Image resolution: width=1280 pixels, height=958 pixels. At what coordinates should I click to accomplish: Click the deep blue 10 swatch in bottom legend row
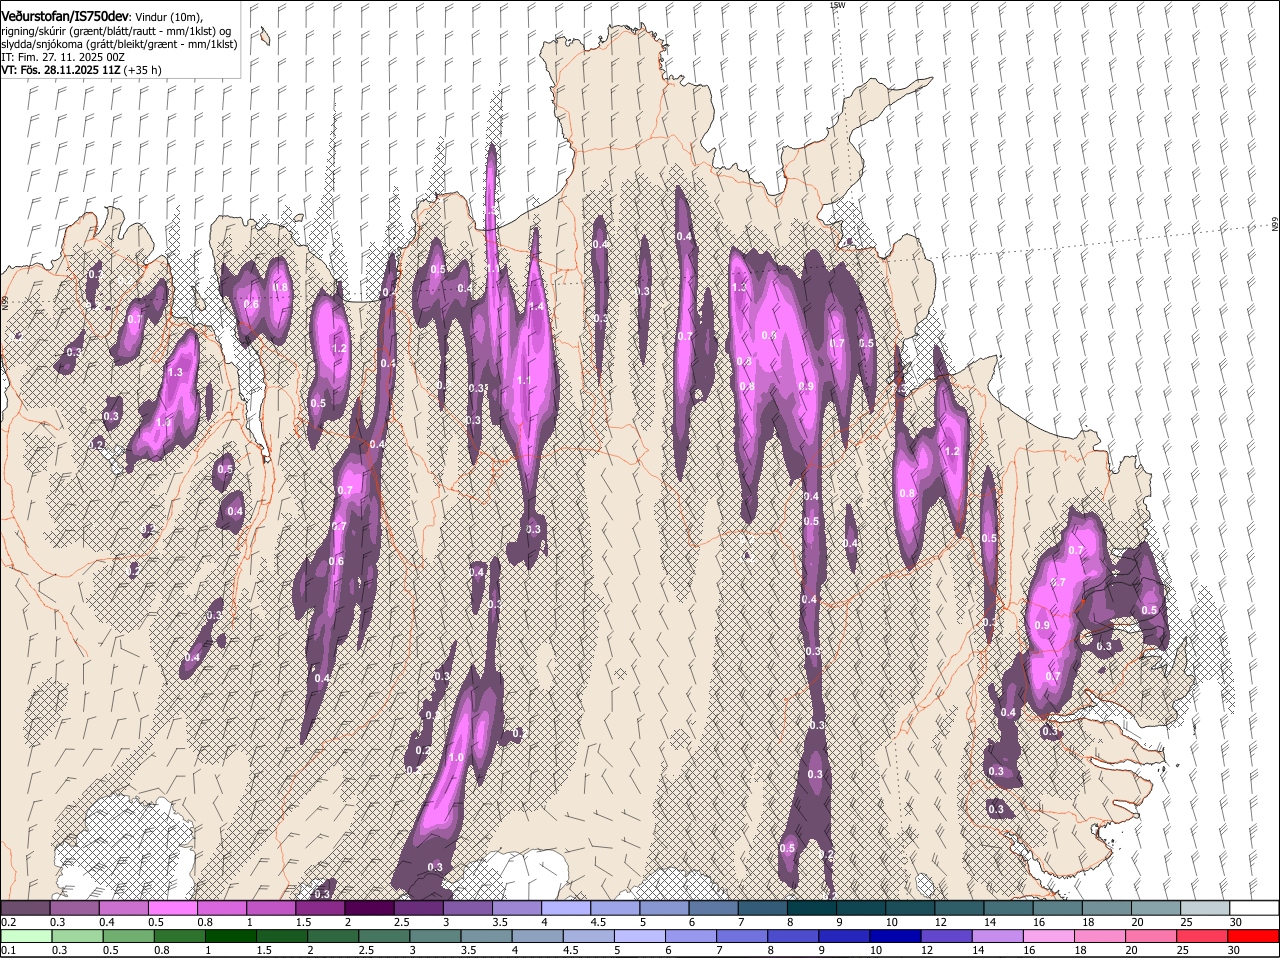(894, 936)
